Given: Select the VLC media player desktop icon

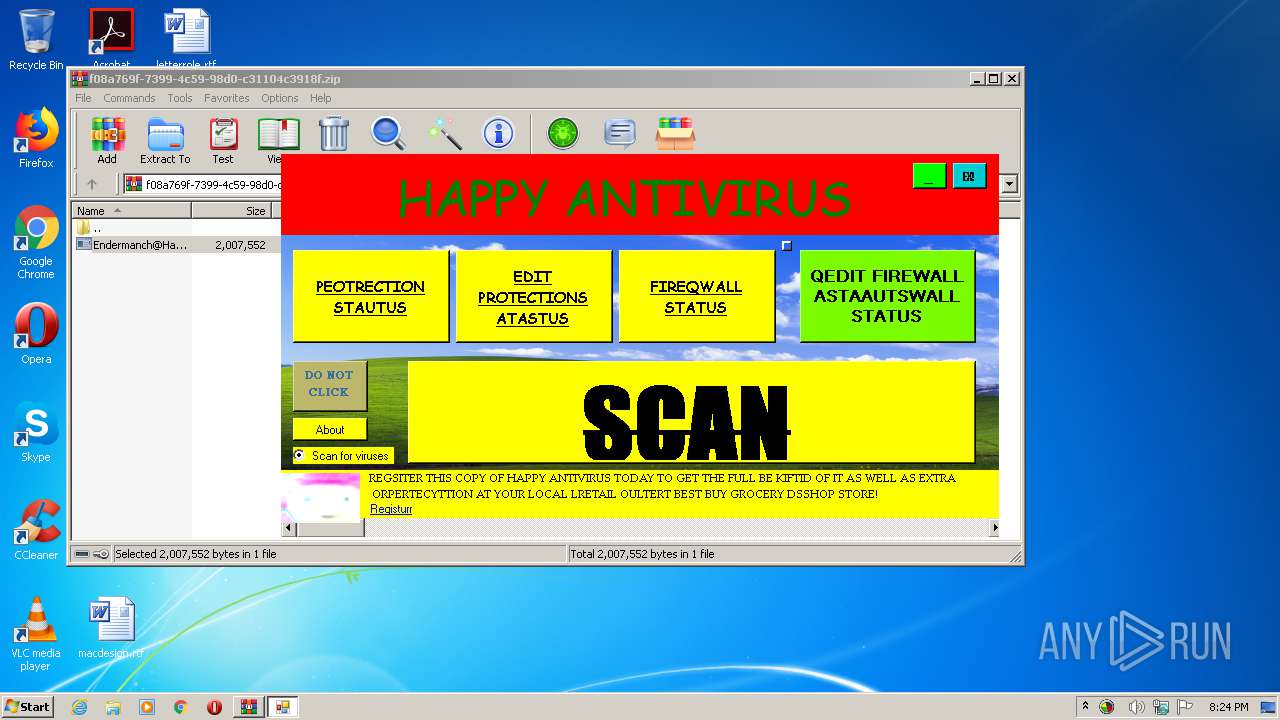Looking at the screenshot, I should click(x=36, y=634).
